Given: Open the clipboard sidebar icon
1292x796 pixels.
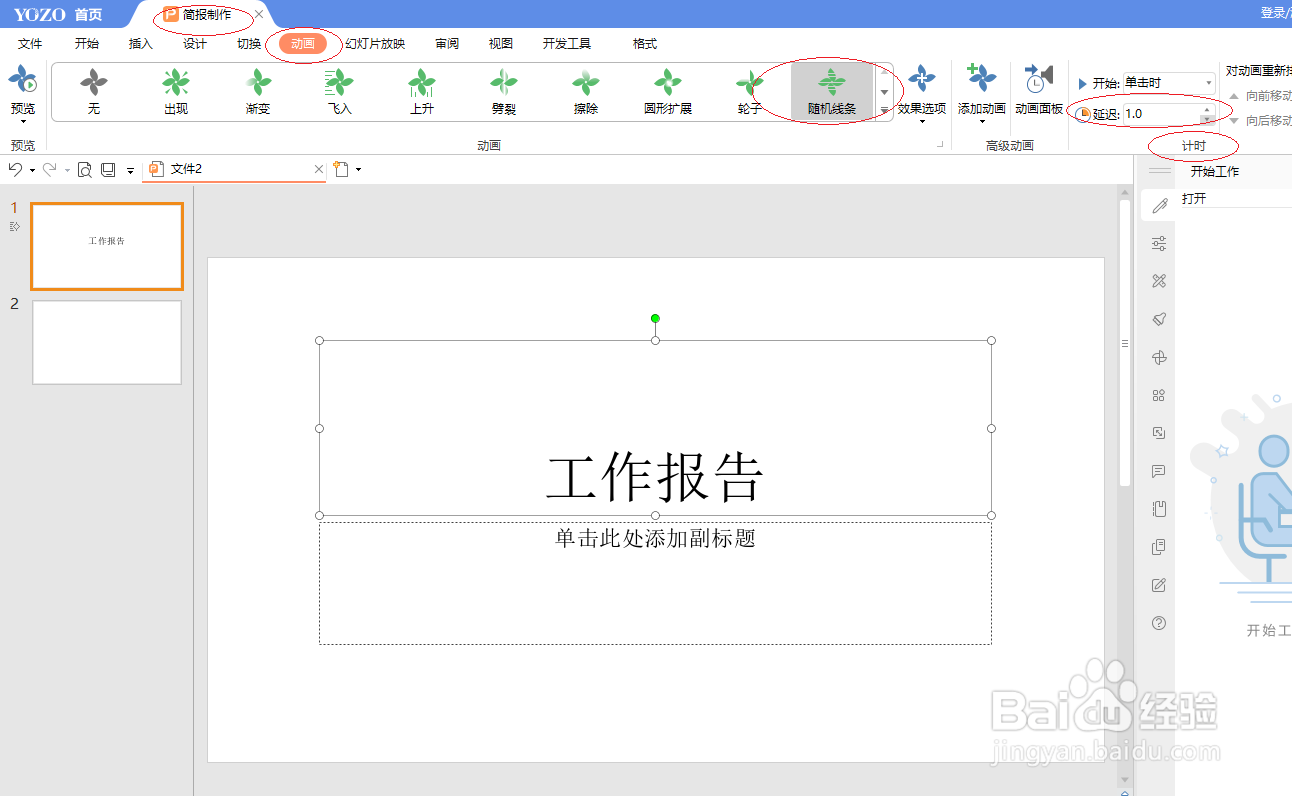Looking at the screenshot, I should coord(1159,509).
